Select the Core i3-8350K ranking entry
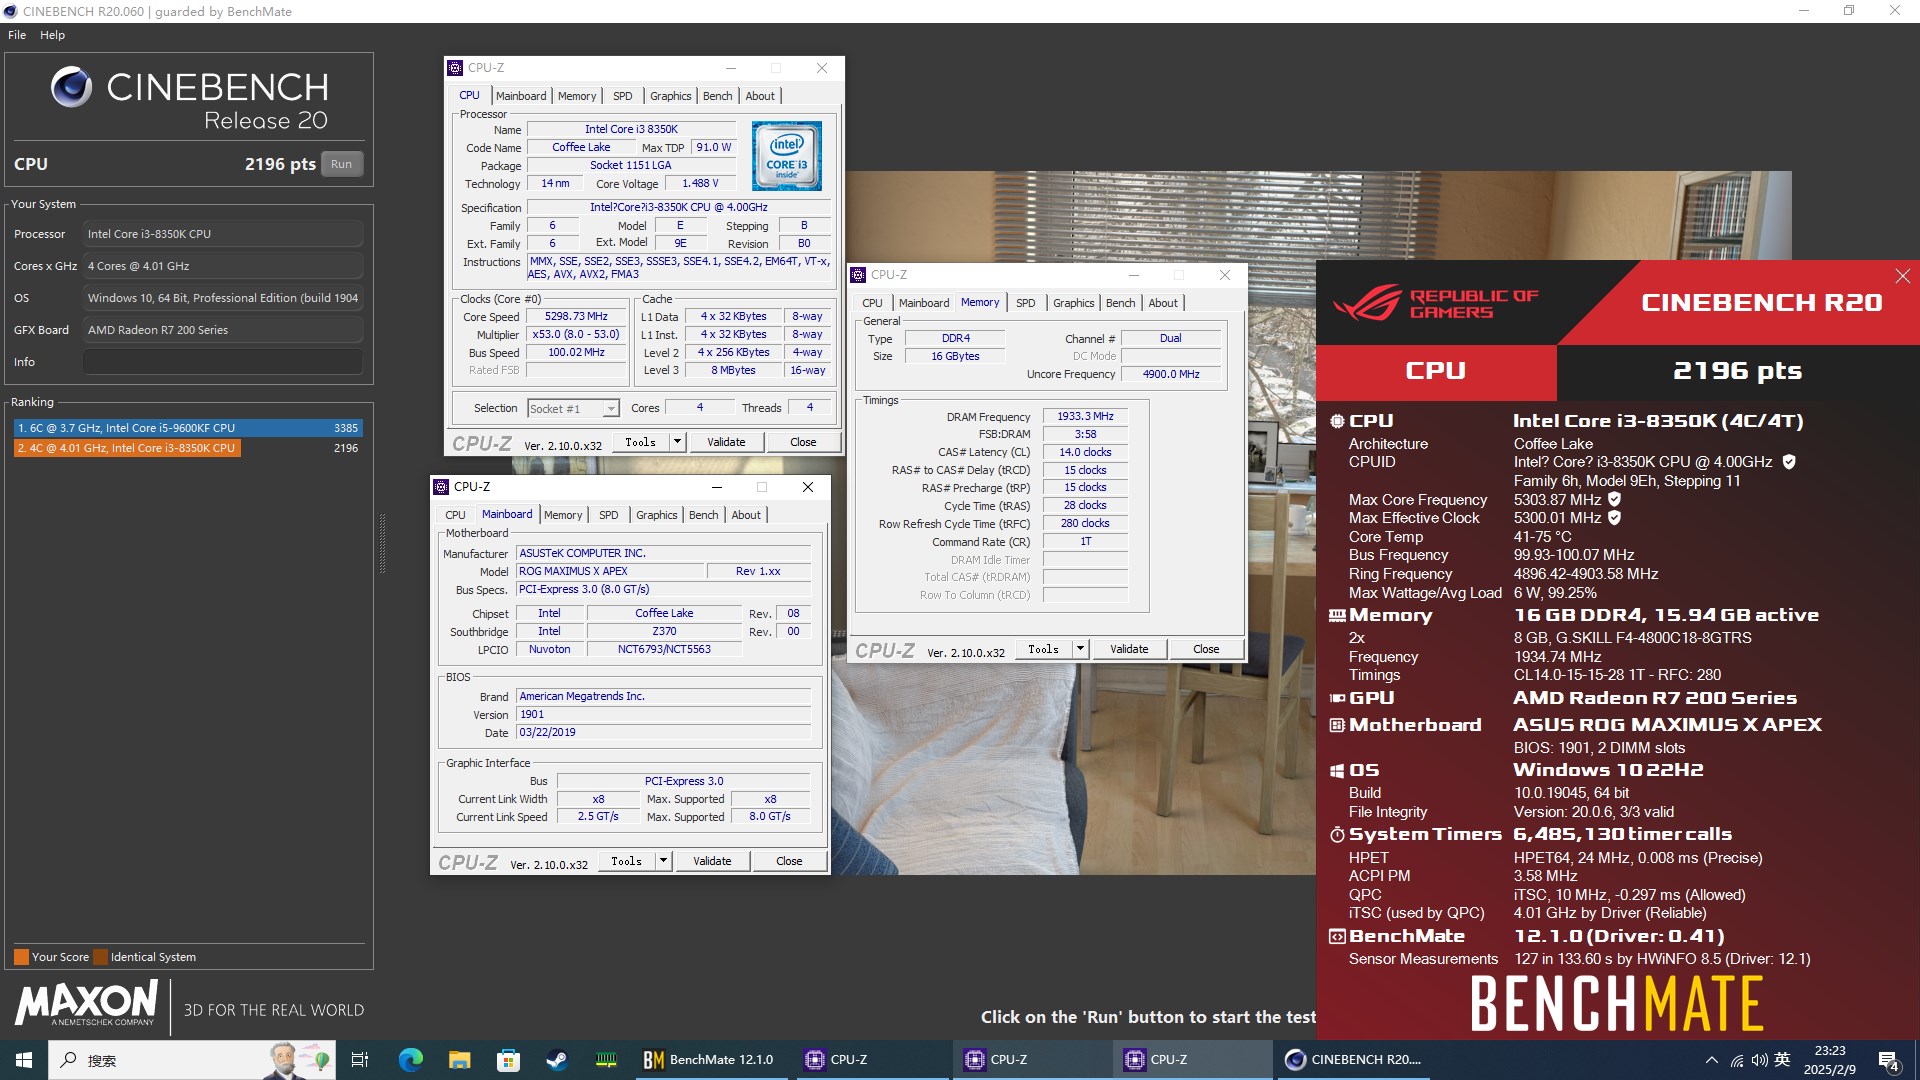The height and width of the screenshot is (1080, 1920). (x=188, y=448)
